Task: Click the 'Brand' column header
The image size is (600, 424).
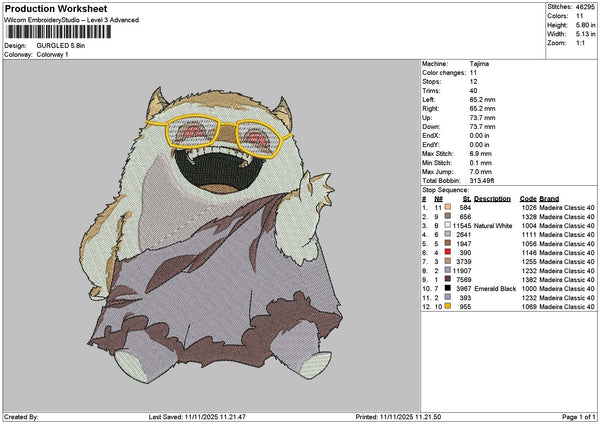Action: point(549,199)
